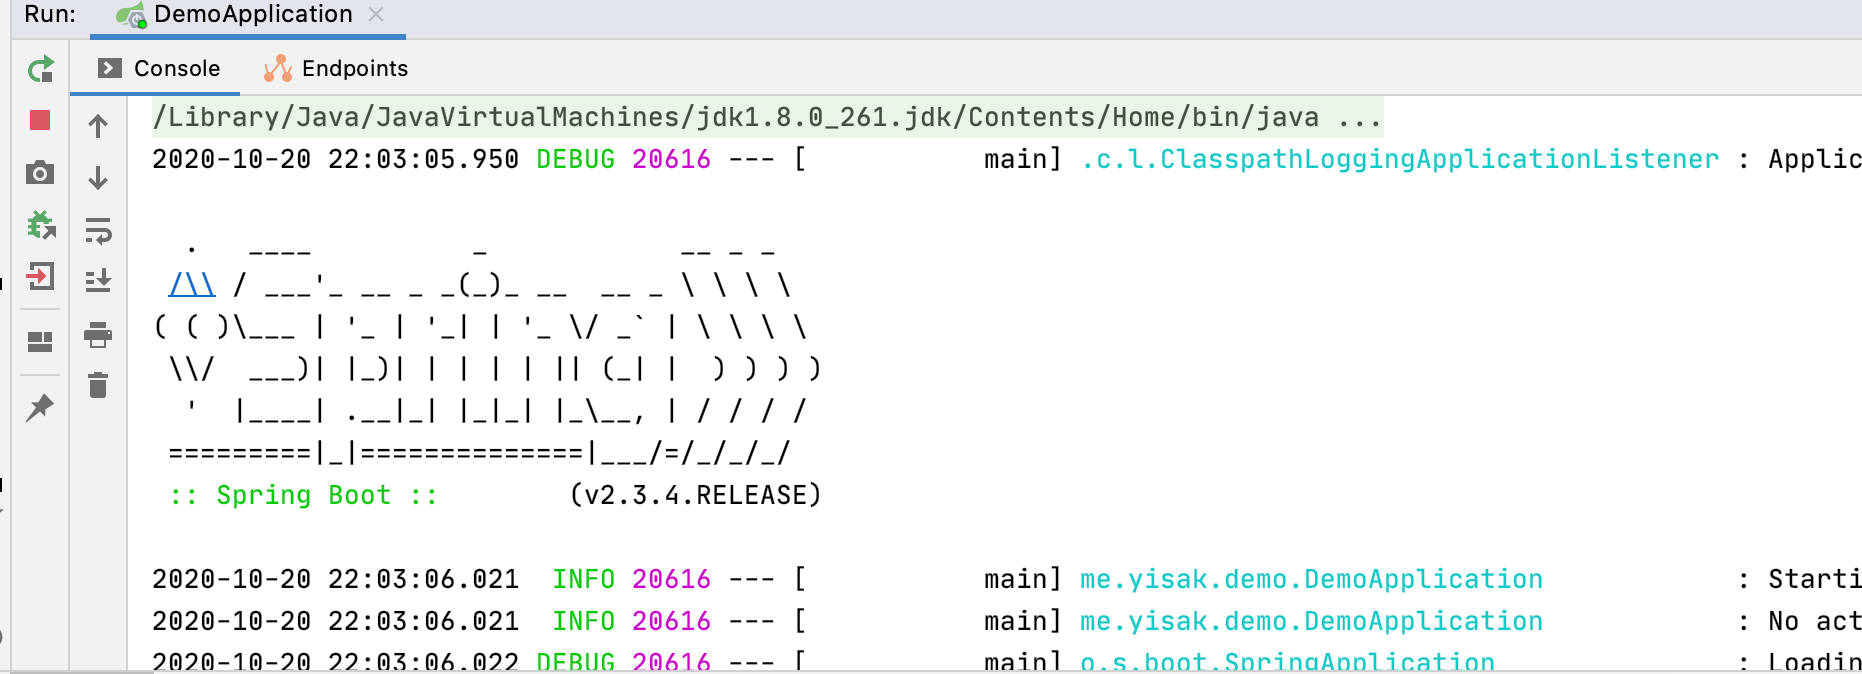Open the Endpoints tab
Screen dimensions: 1862x674
[336, 68]
